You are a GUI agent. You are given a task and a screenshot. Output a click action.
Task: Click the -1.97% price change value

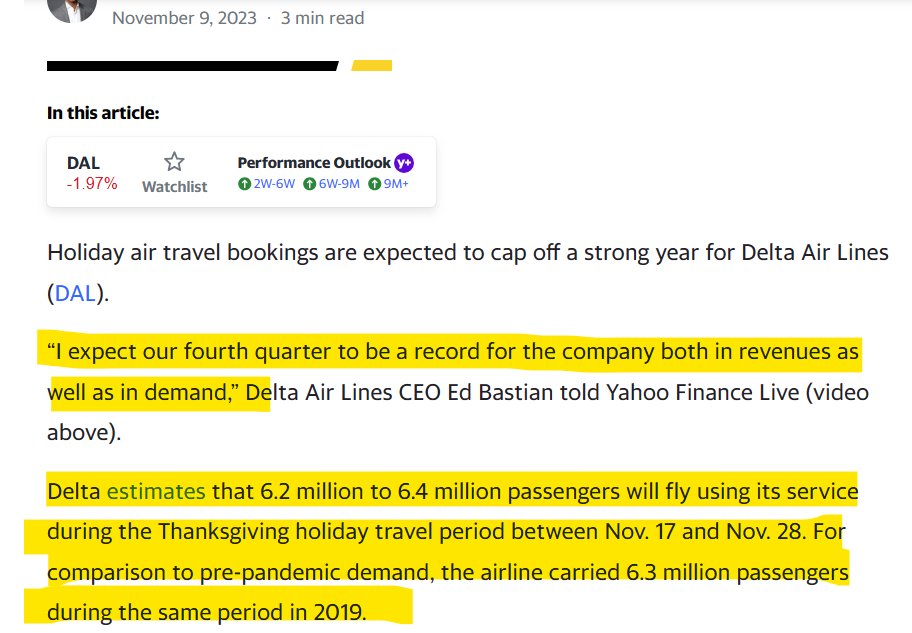pos(92,184)
